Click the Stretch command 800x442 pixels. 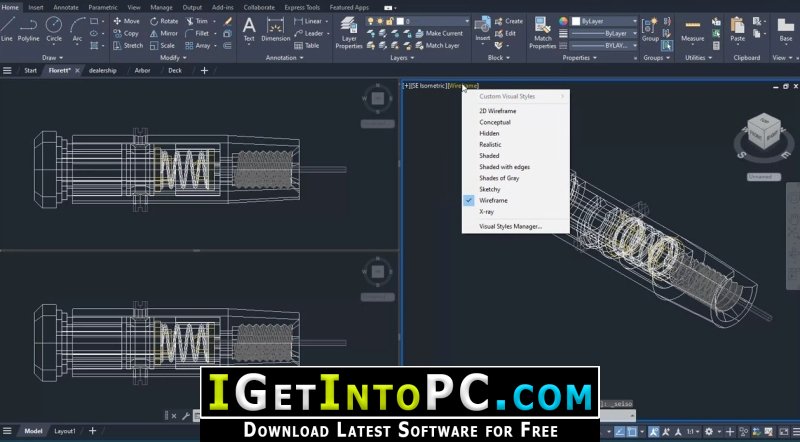[128, 45]
